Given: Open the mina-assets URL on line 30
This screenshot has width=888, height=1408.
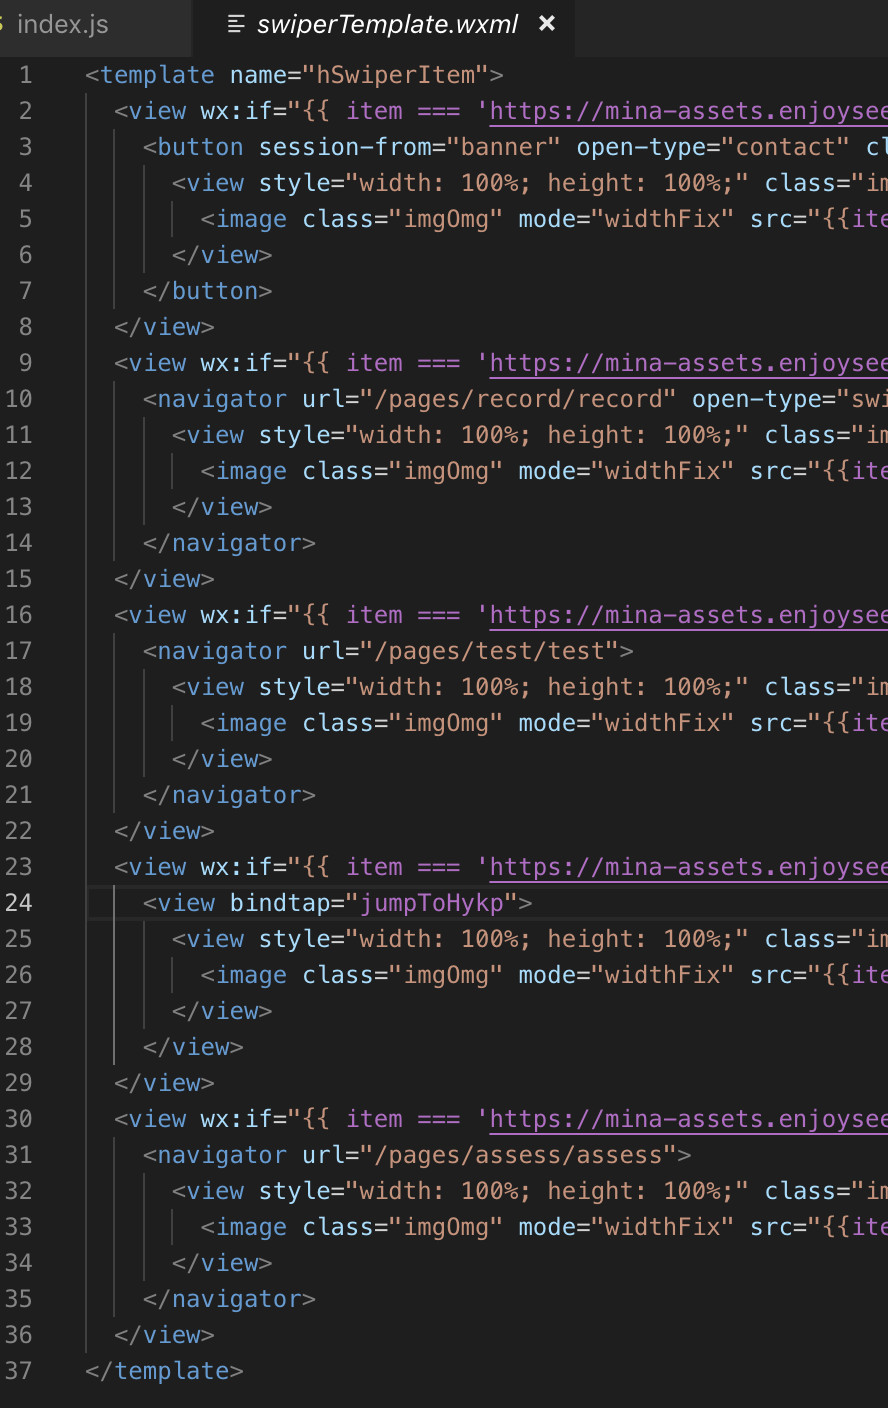Looking at the screenshot, I should click(688, 1119).
